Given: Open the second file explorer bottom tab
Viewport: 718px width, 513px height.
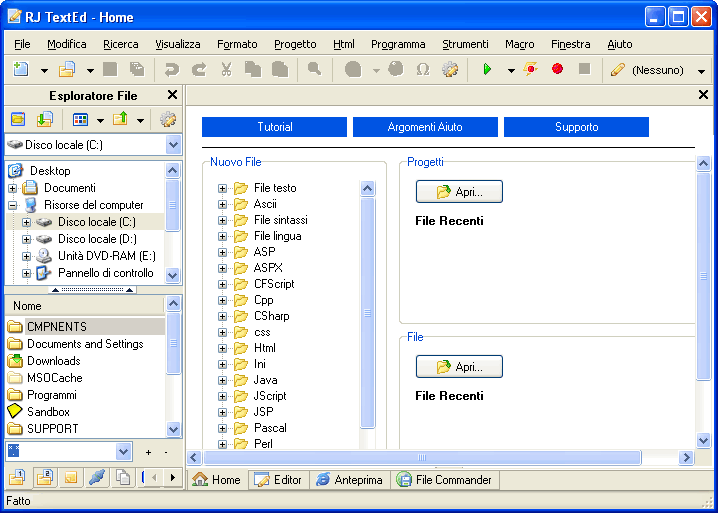Looking at the screenshot, I should 45,478.
